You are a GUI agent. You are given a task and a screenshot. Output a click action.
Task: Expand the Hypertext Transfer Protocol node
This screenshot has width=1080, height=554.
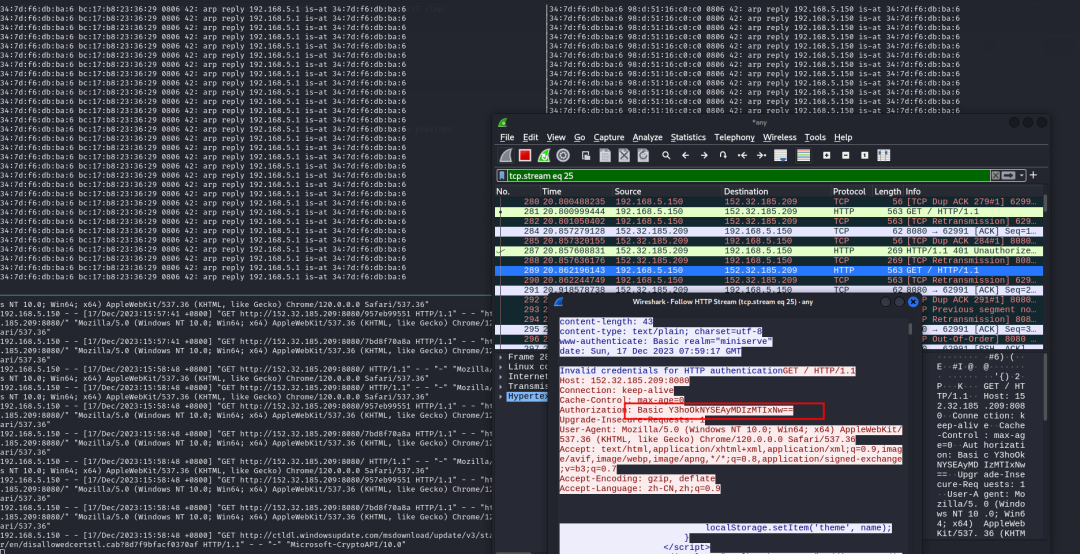501,397
